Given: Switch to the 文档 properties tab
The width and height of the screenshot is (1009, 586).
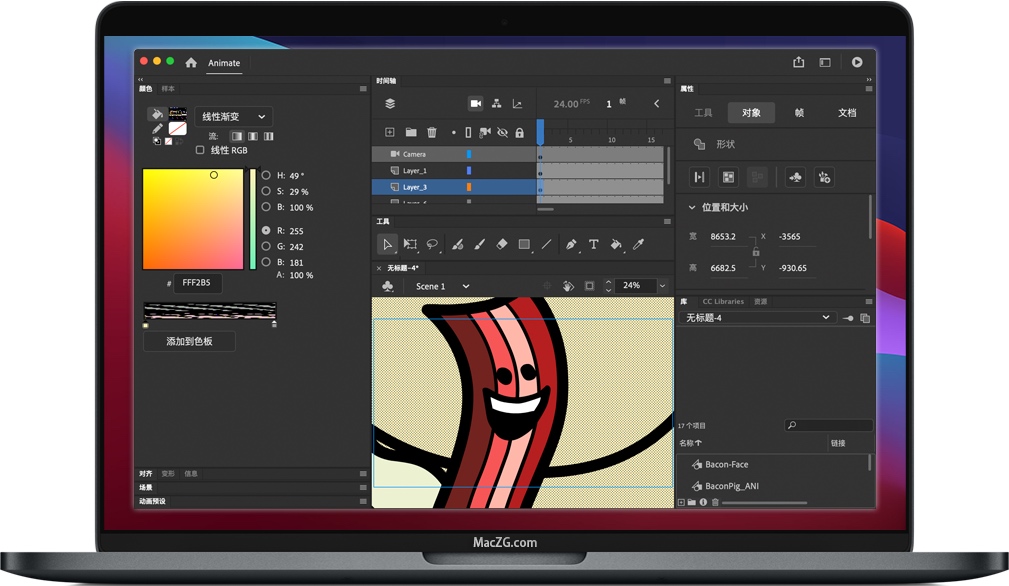Looking at the screenshot, I should coord(847,113).
